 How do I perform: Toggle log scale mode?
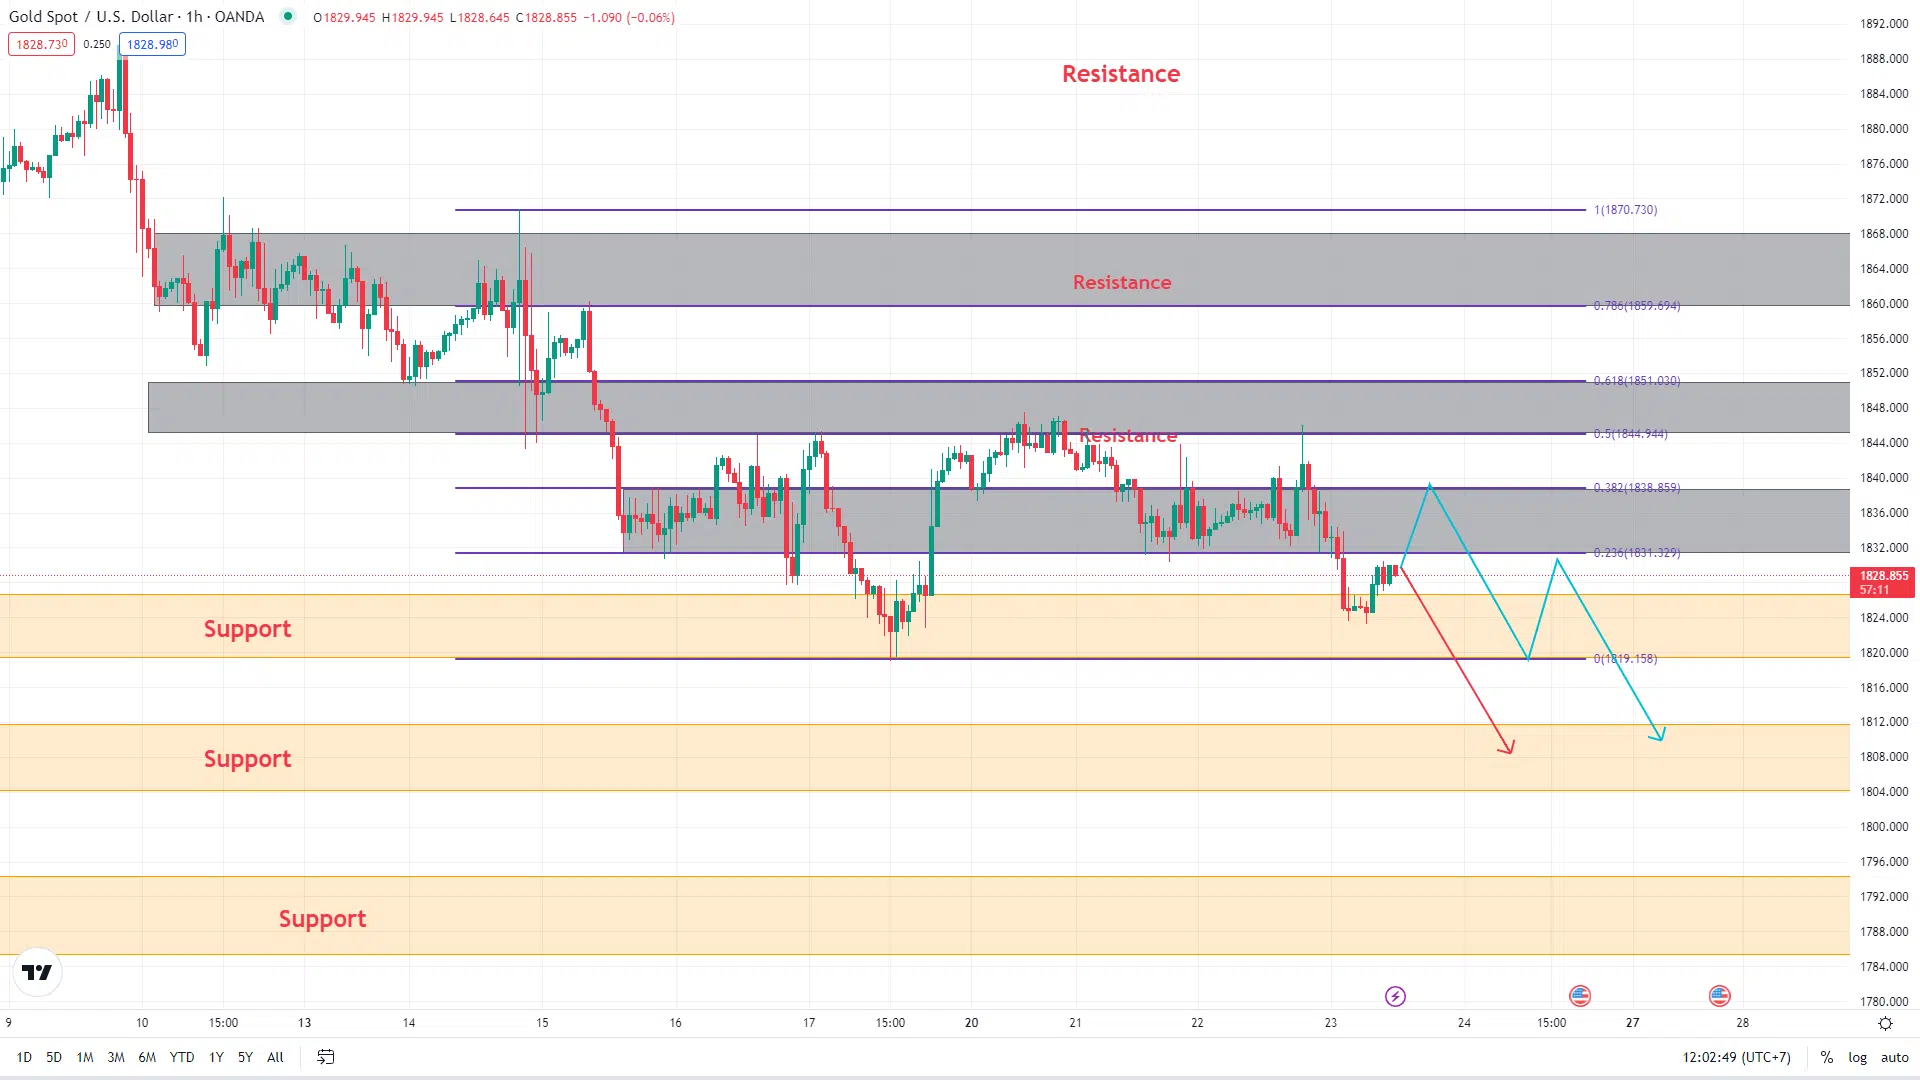[1857, 1057]
